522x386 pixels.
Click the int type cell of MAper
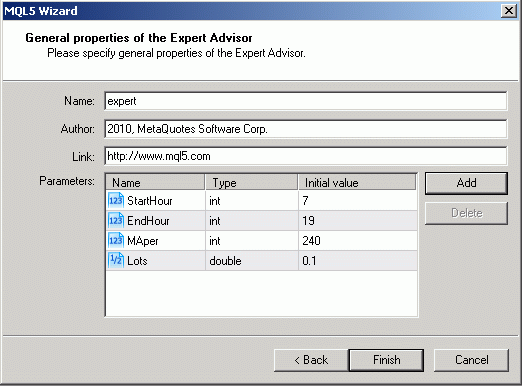point(252,241)
